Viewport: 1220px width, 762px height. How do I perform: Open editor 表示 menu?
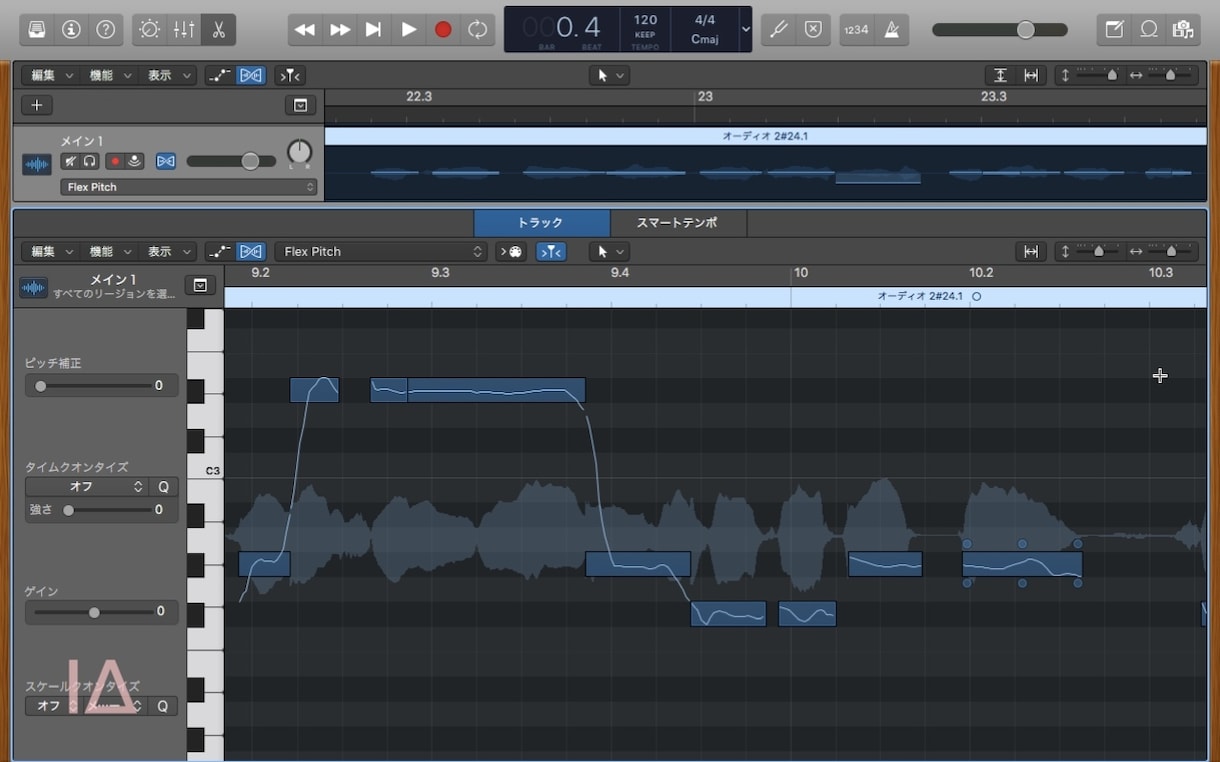tap(169, 252)
